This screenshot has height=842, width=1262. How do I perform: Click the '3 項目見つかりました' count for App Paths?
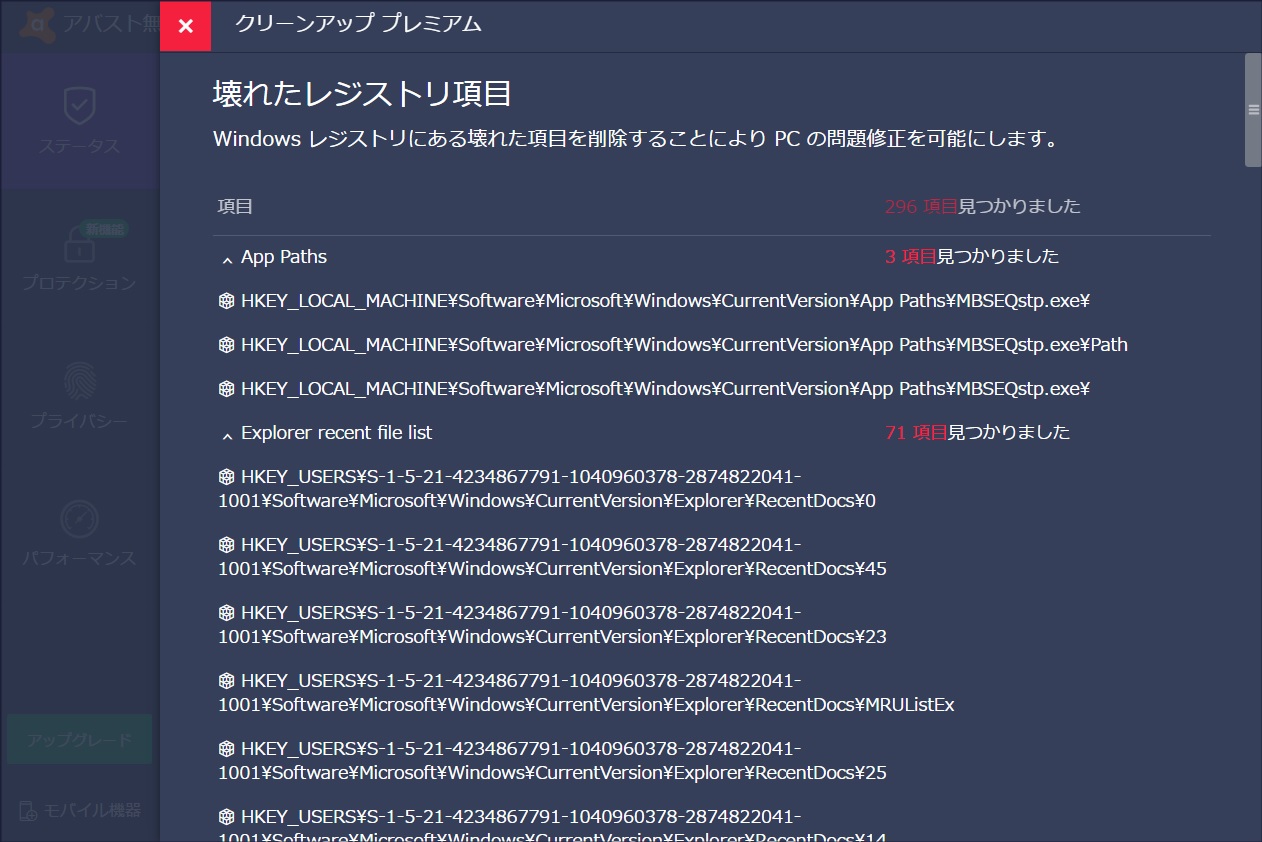point(972,257)
